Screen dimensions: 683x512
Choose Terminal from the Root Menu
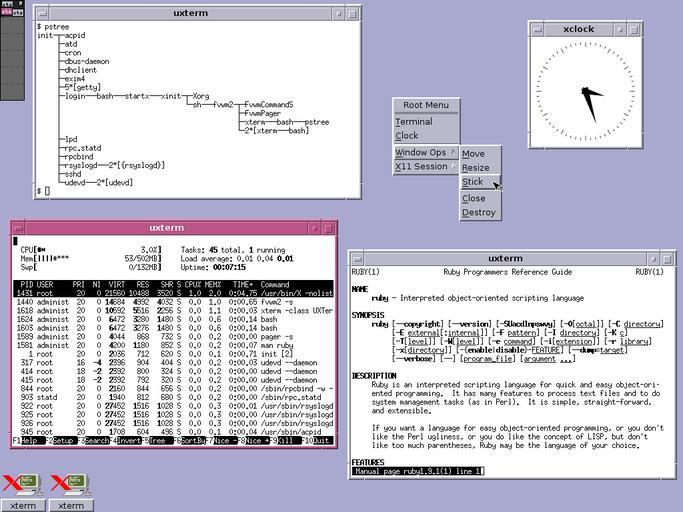point(414,122)
